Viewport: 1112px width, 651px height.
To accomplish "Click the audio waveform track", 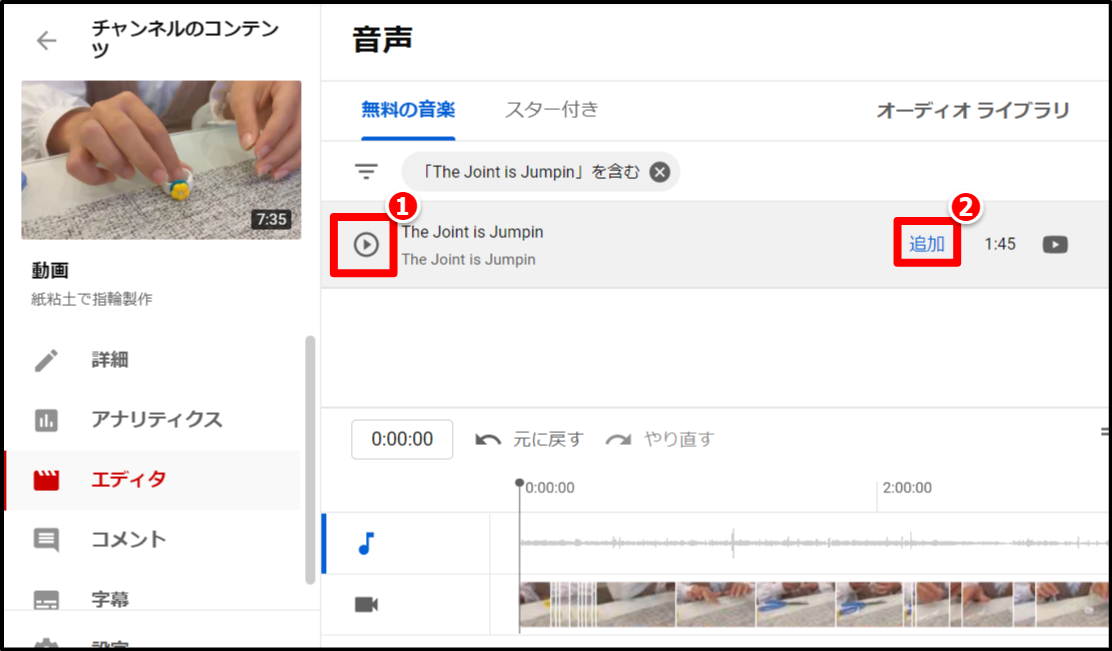I will [x=815, y=543].
